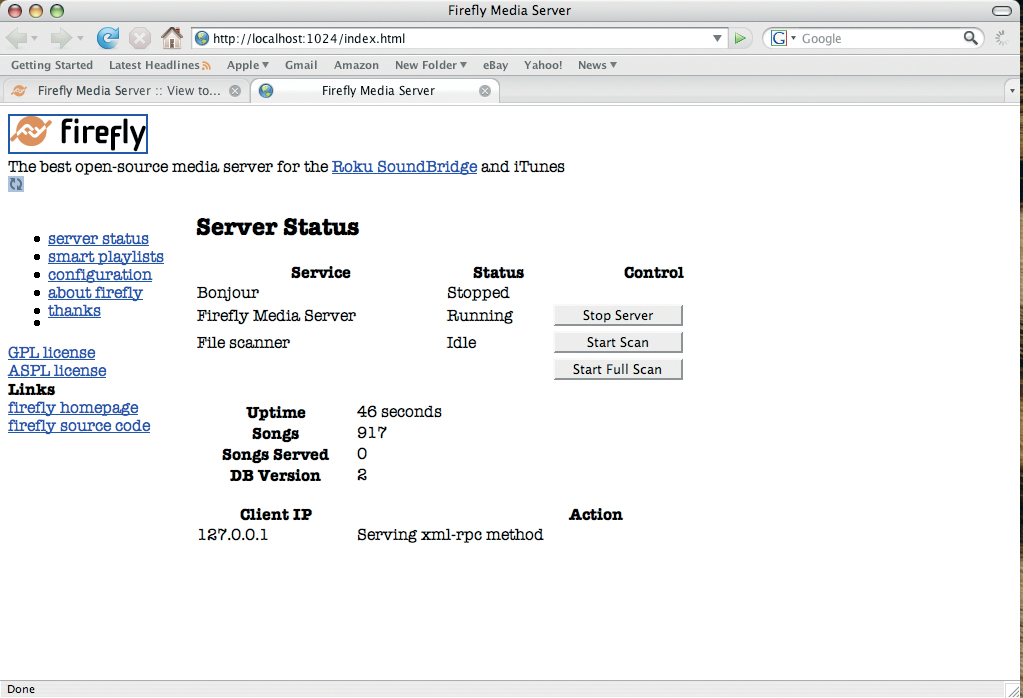Close the first Firefly Media Server tab
Image resolution: width=1023 pixels, height=698 pixels.
tap(235, 91)
